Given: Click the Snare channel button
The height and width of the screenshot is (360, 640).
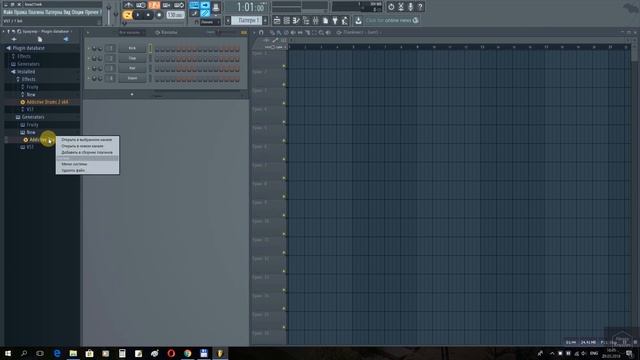Looking at the screenshot, I should (132, 78).
